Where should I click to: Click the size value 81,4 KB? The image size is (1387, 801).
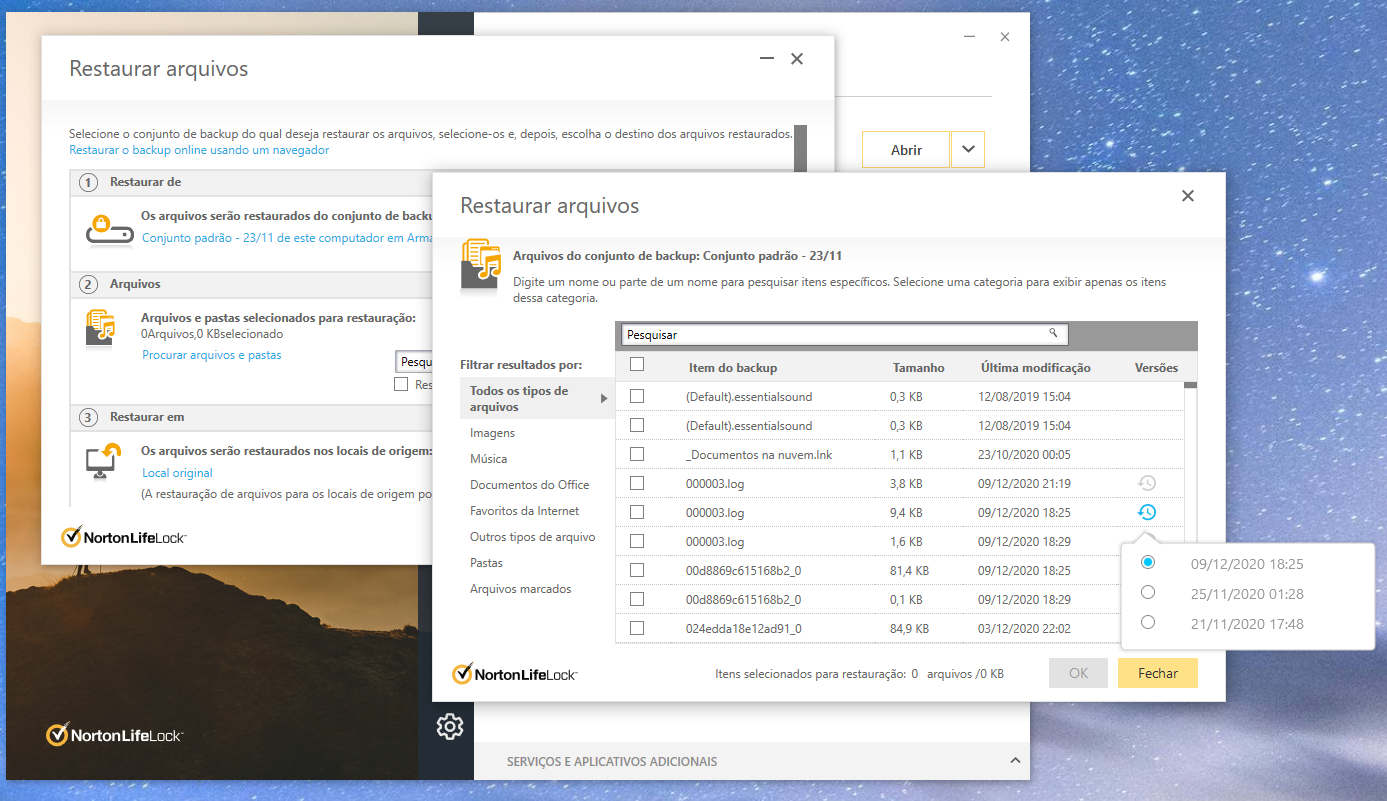[910, 571]
